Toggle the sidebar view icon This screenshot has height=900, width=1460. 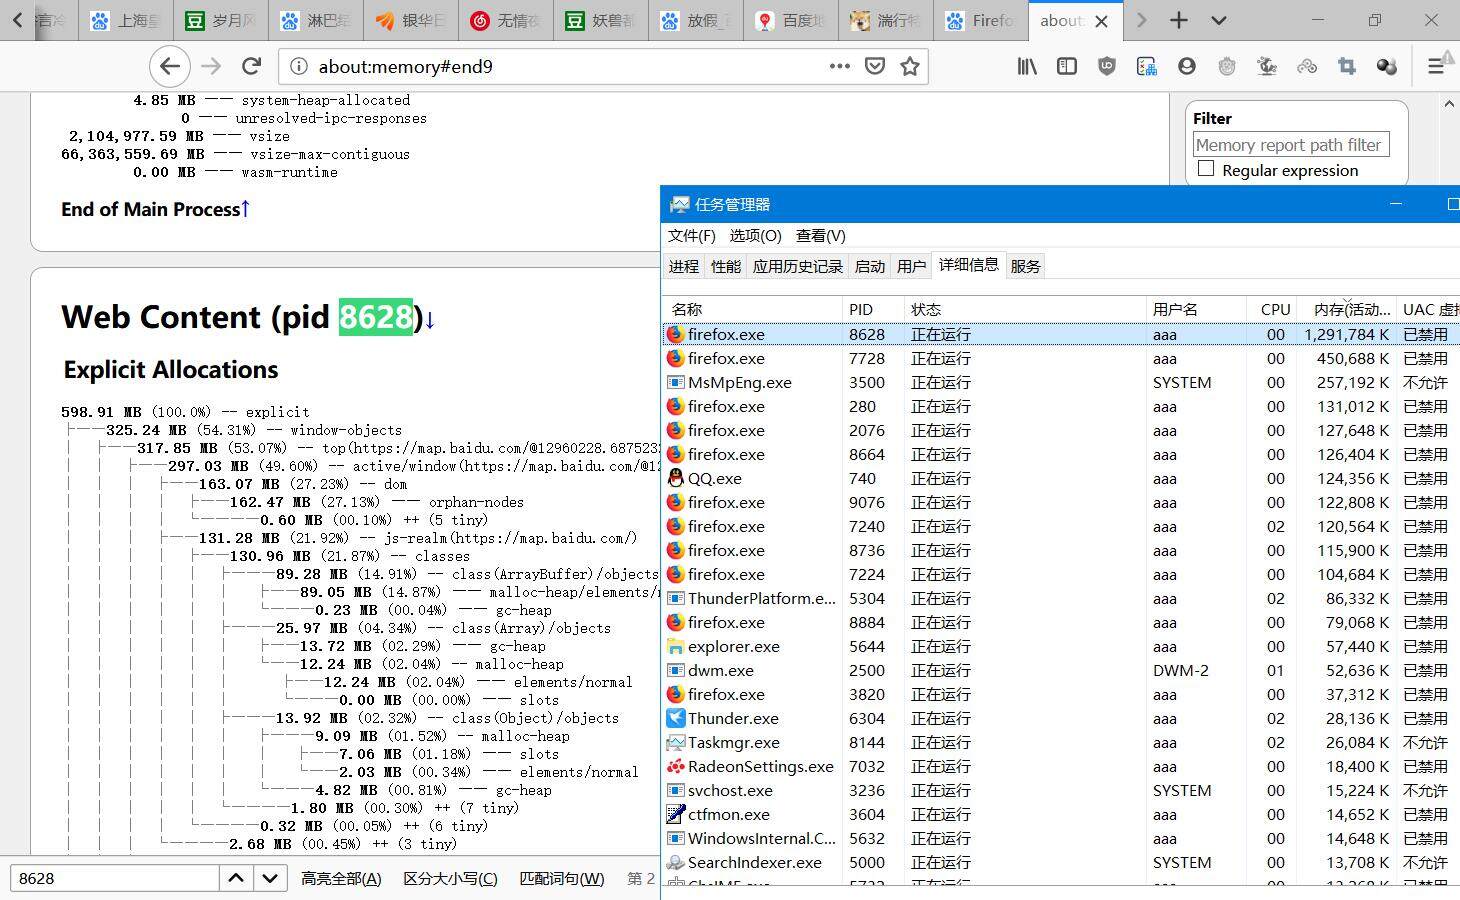(x=1067, y=66)
